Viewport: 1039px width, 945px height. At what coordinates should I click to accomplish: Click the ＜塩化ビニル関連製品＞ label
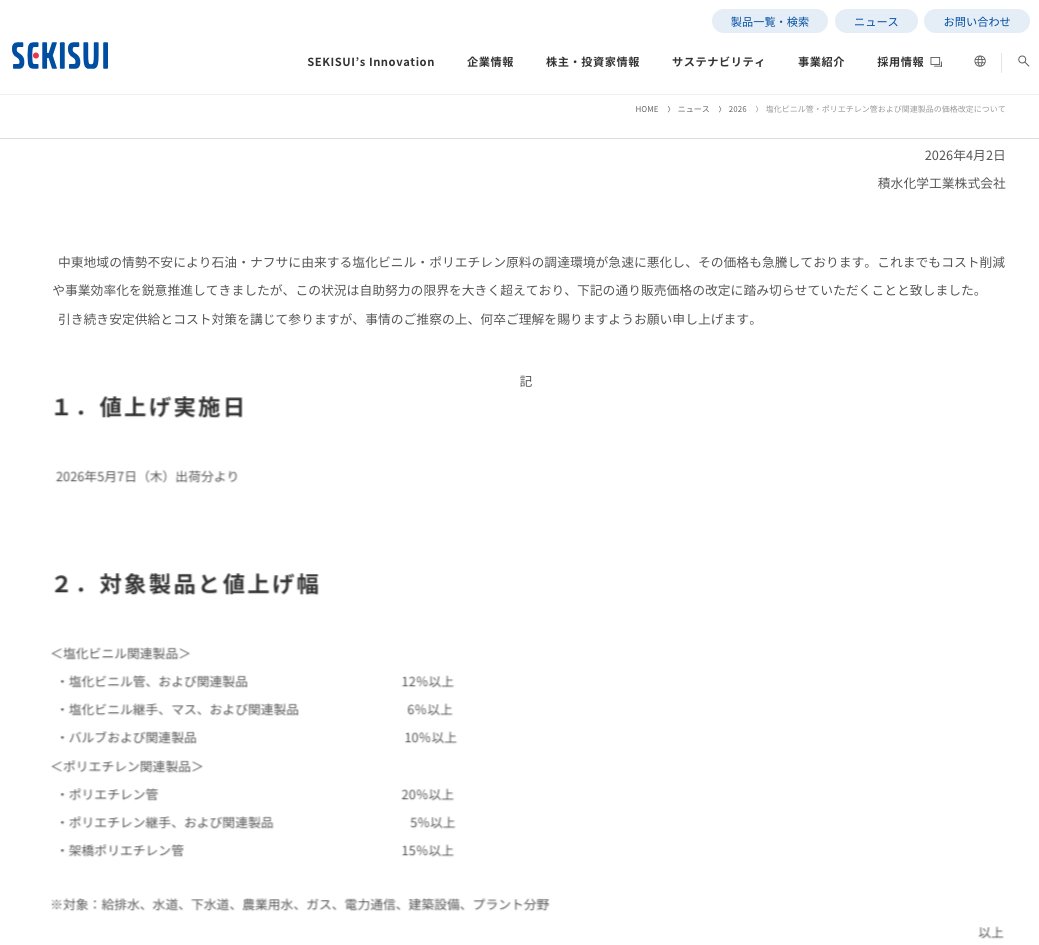tap(121, 653)
